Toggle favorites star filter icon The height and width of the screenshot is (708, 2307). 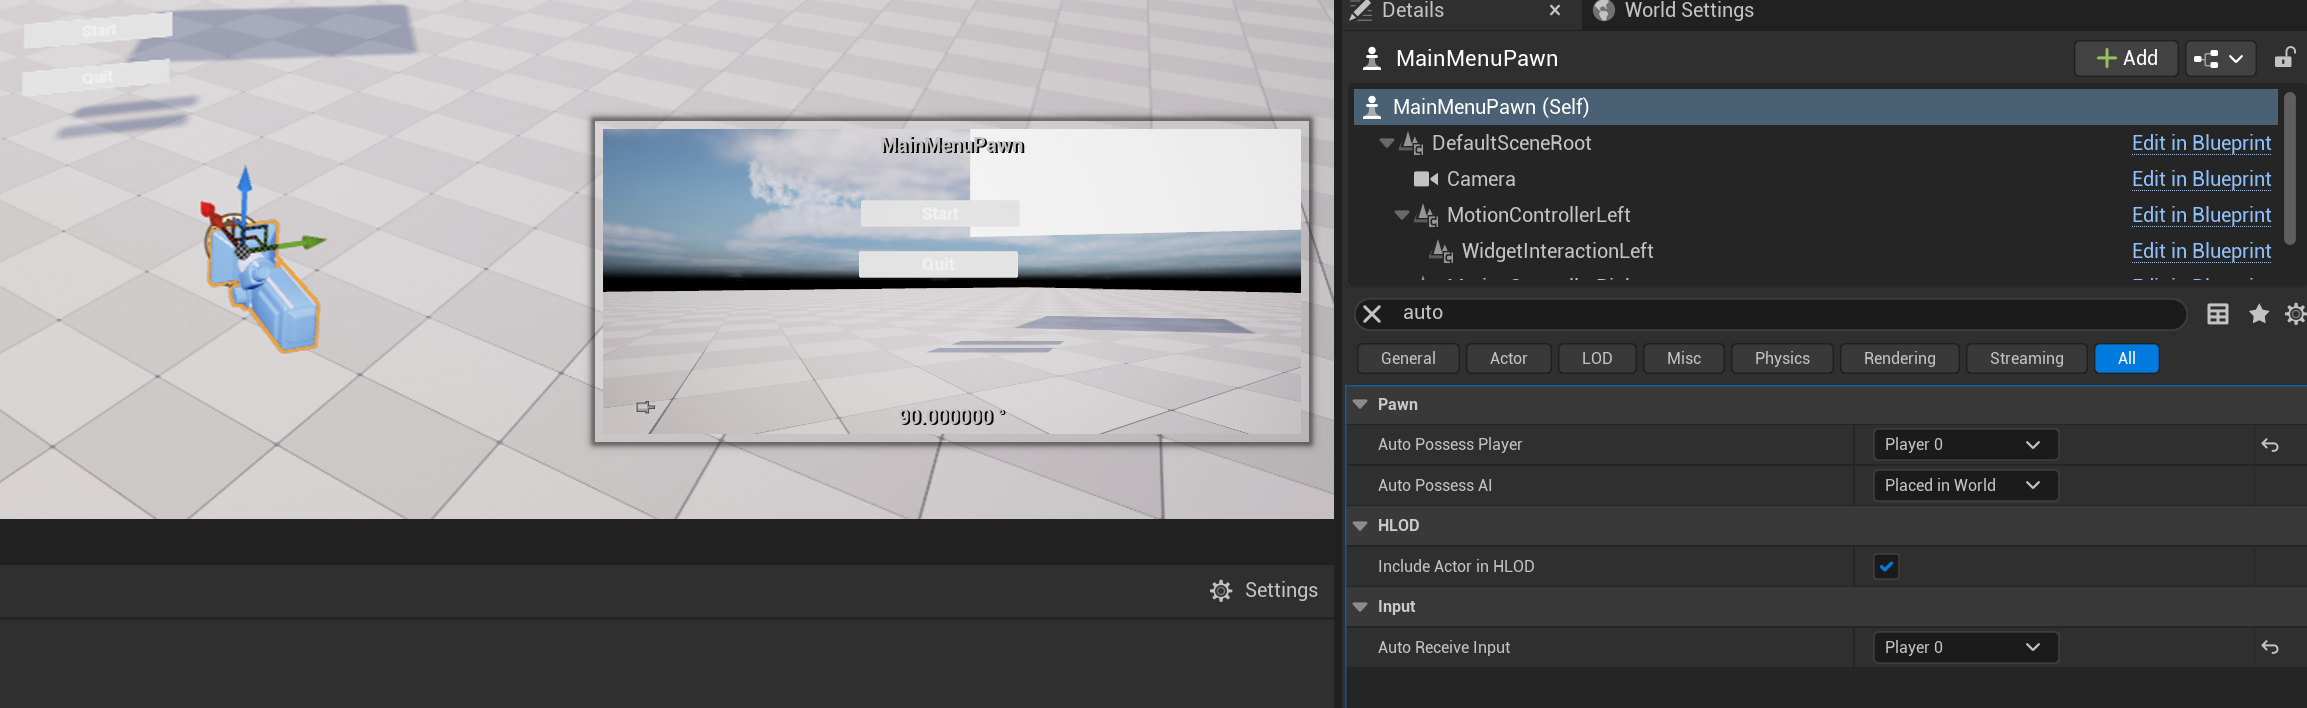(2258, 314)
